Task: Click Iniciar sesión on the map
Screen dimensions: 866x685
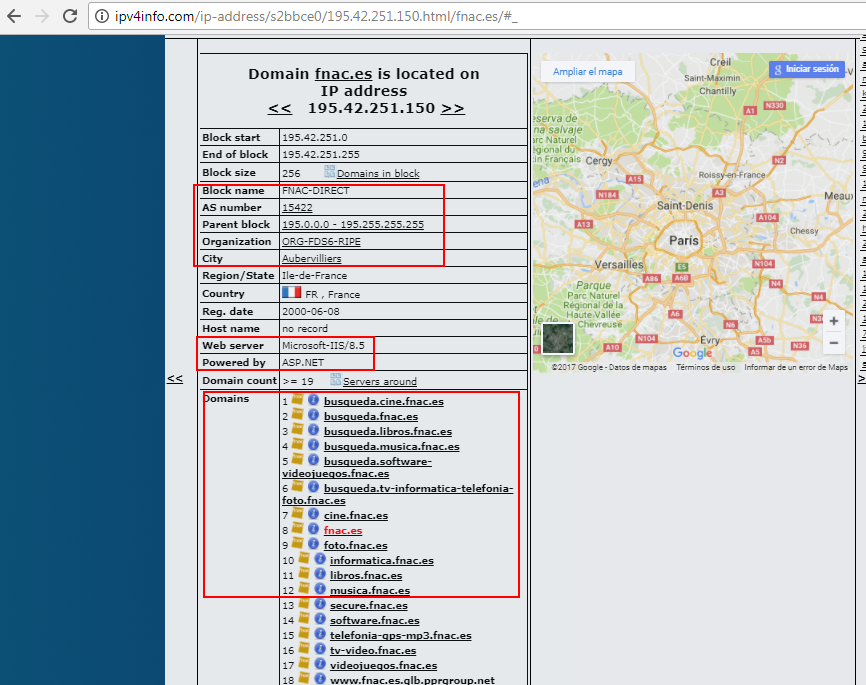Action: pos(806,69)
